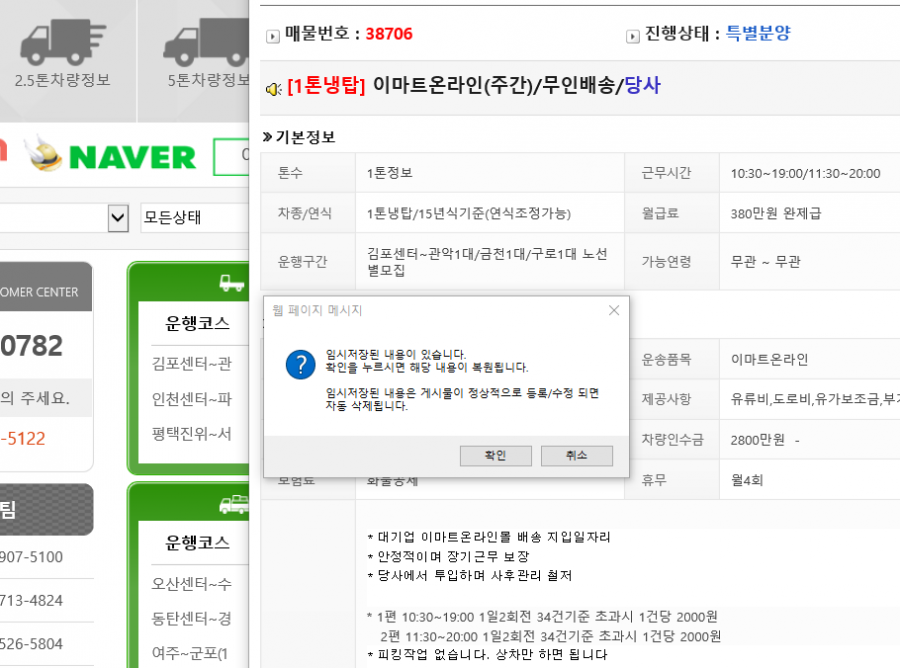Screen dimensions: 900x668
Task: Click the truck icon above the 김포센터 course card
Action: 231,282
